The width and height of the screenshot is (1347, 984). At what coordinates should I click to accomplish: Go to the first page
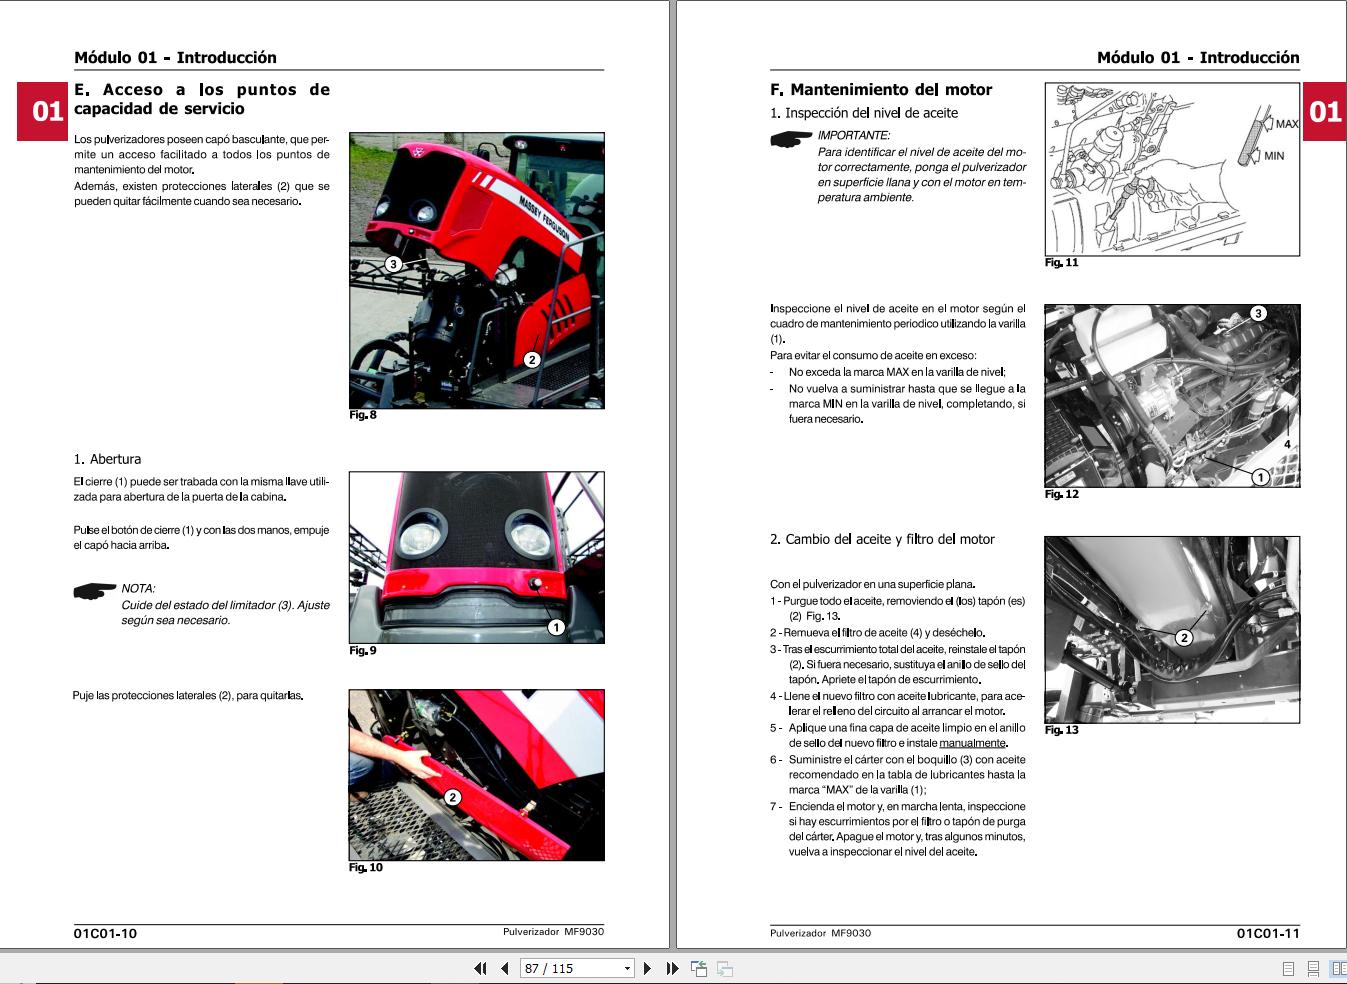tap(480, 968)
